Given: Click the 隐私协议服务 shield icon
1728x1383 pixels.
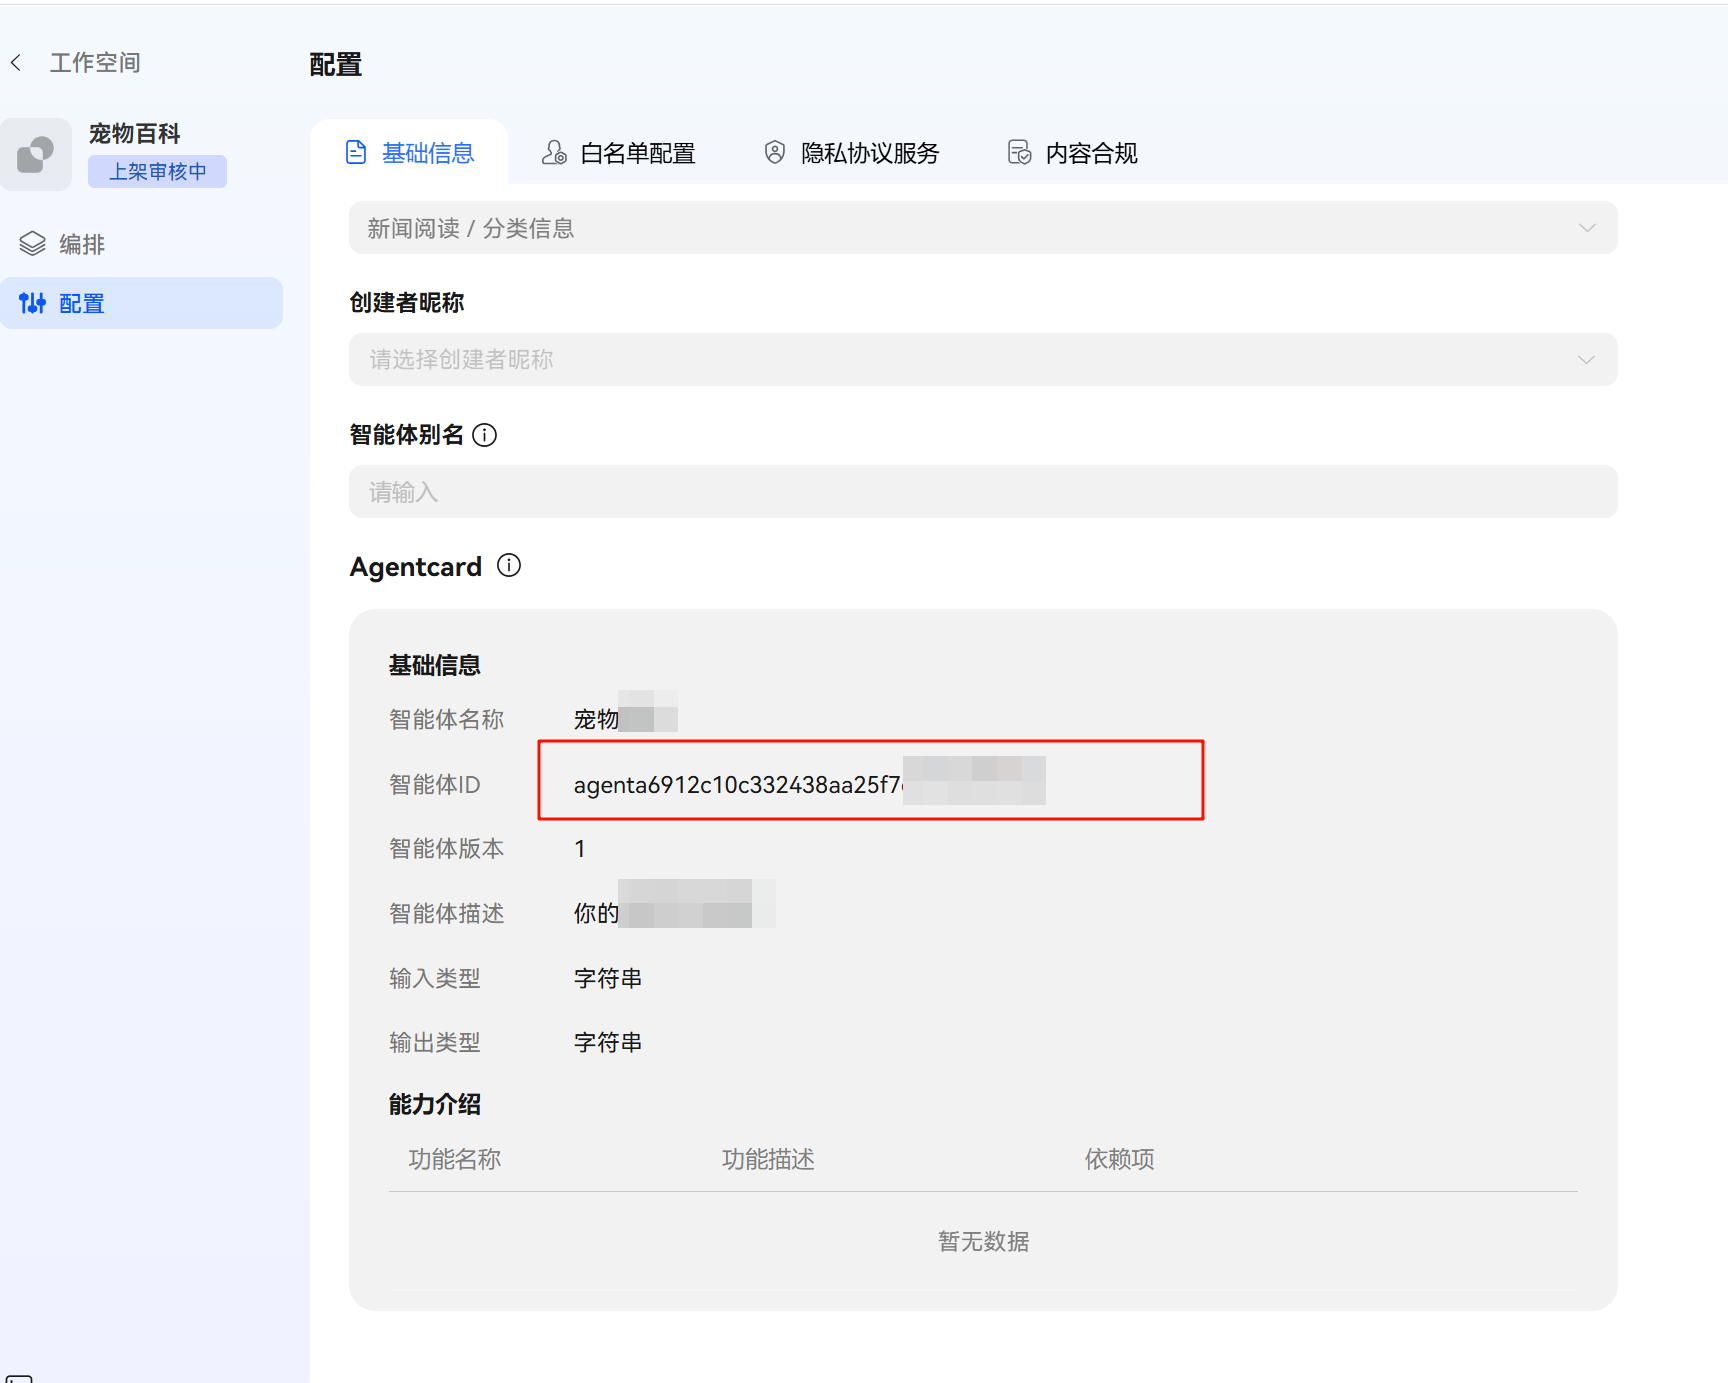Looking at the screenshot, I should [x=775, y=153].
